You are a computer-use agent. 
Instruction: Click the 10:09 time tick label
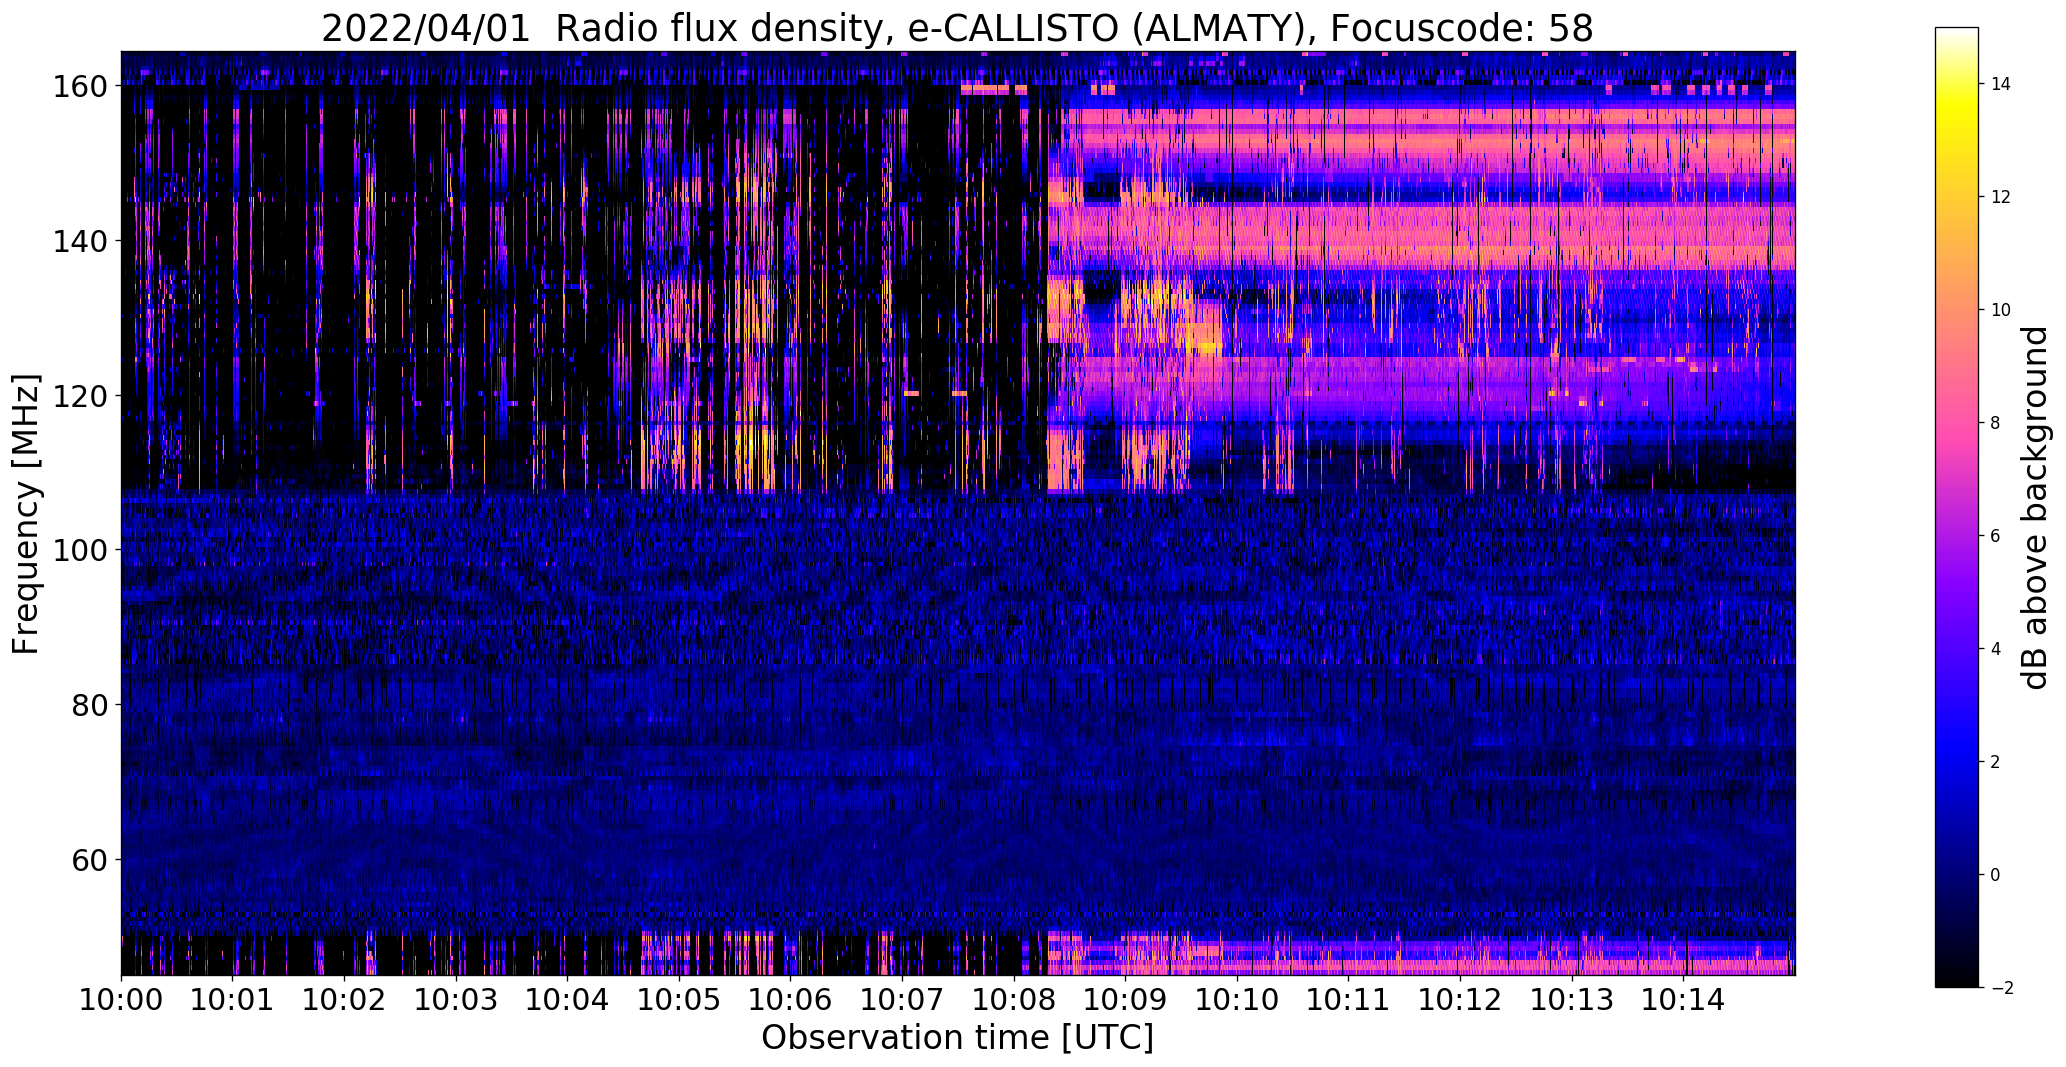point(1125,999)
